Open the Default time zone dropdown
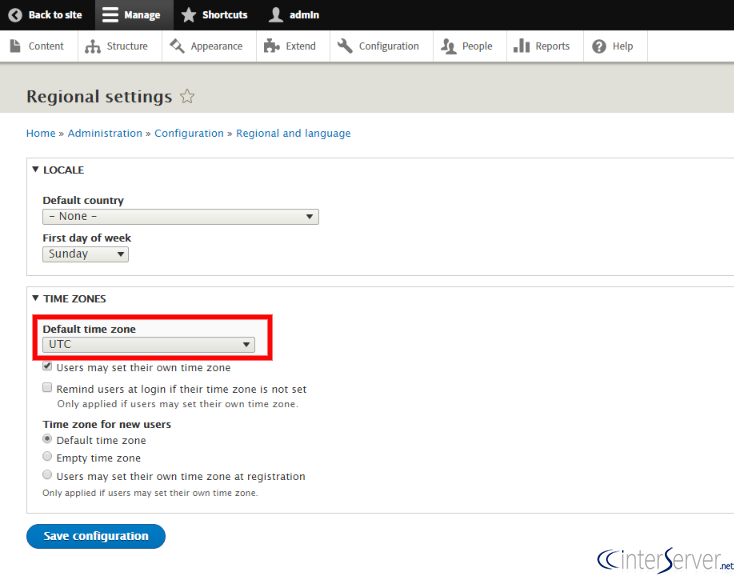734x576 pixels. coord(149,345)
